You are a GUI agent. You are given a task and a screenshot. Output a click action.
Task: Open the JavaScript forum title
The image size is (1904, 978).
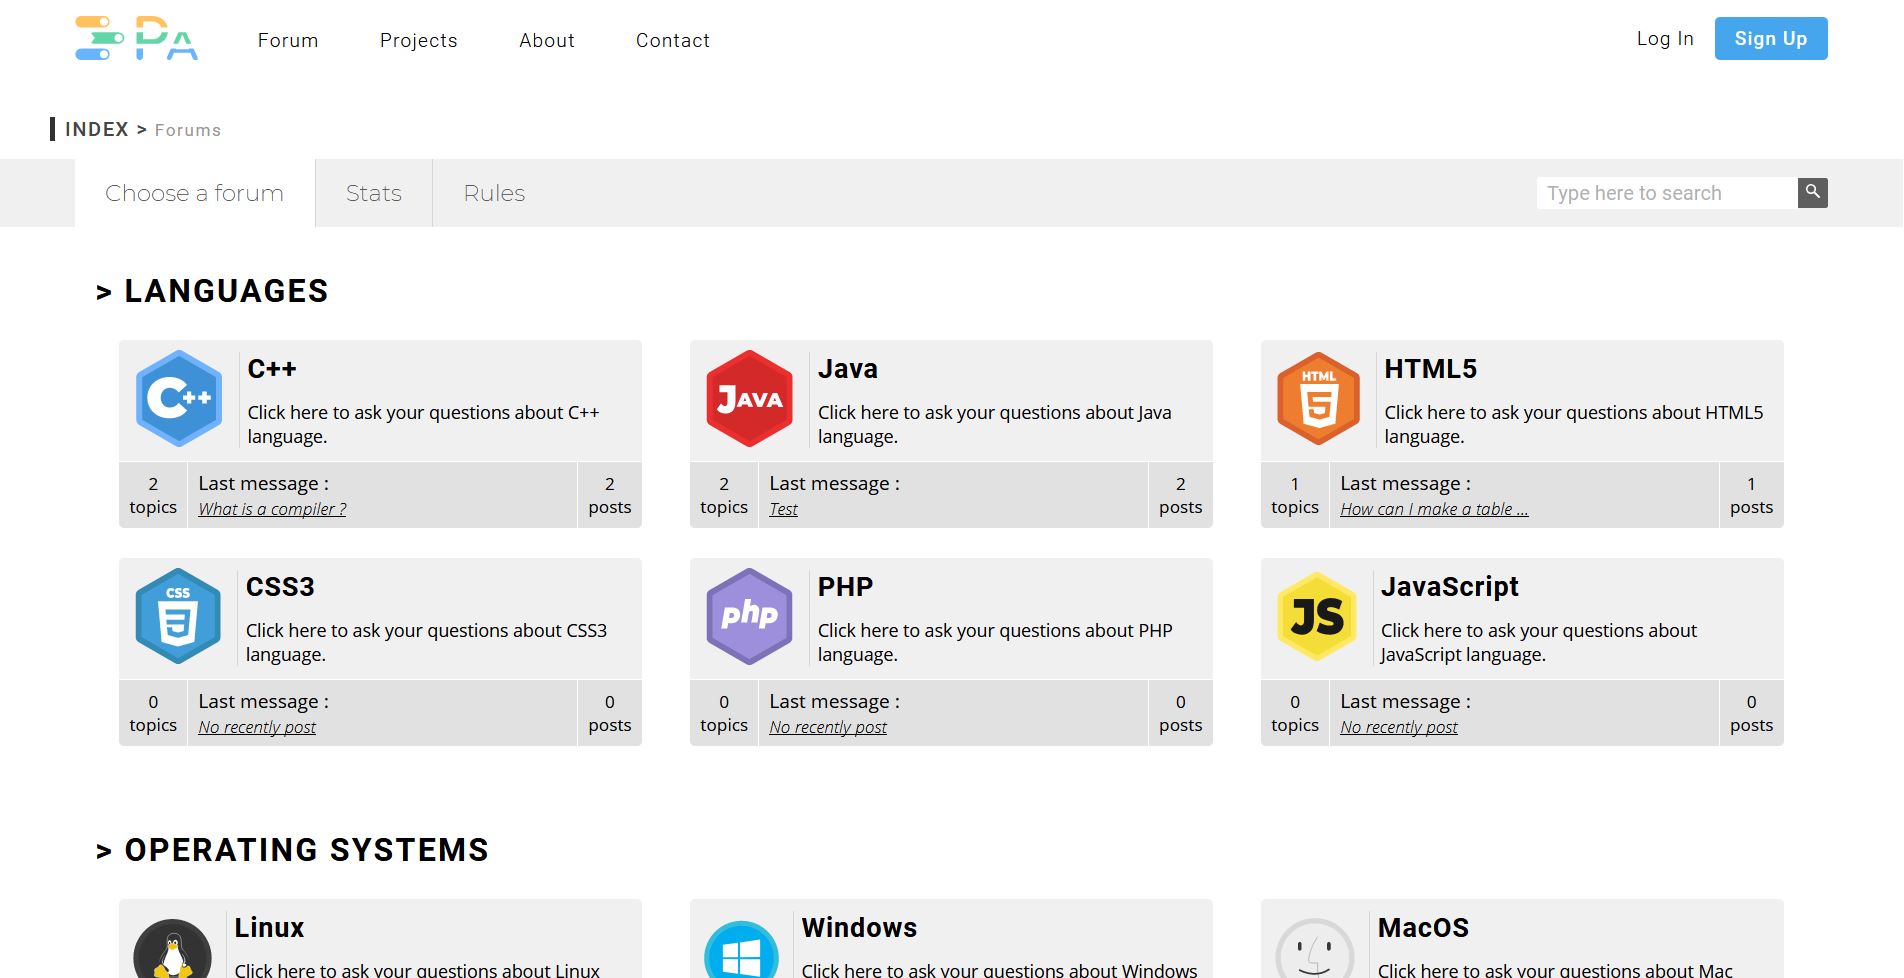[x=1449, y=586]
